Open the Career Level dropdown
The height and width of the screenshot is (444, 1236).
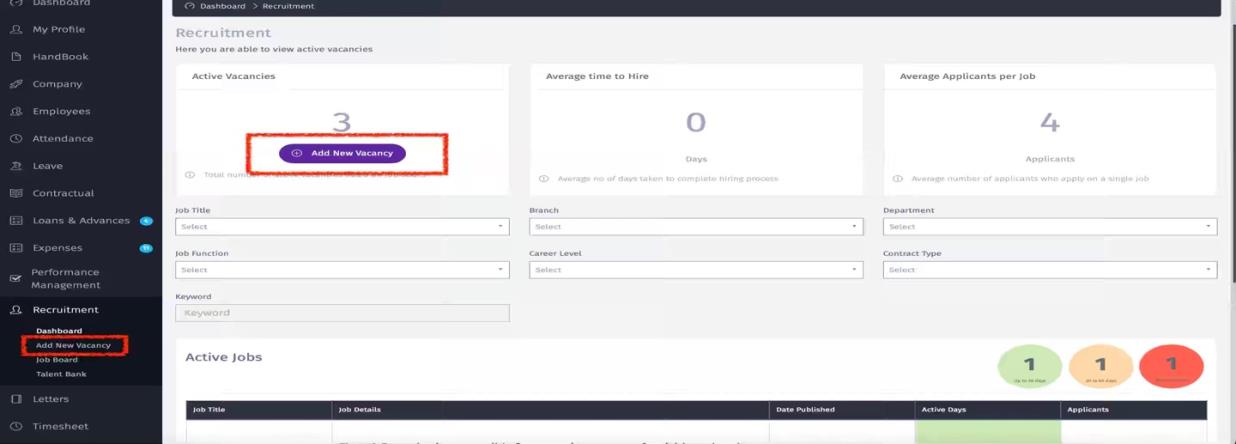(x=695, y=270)
